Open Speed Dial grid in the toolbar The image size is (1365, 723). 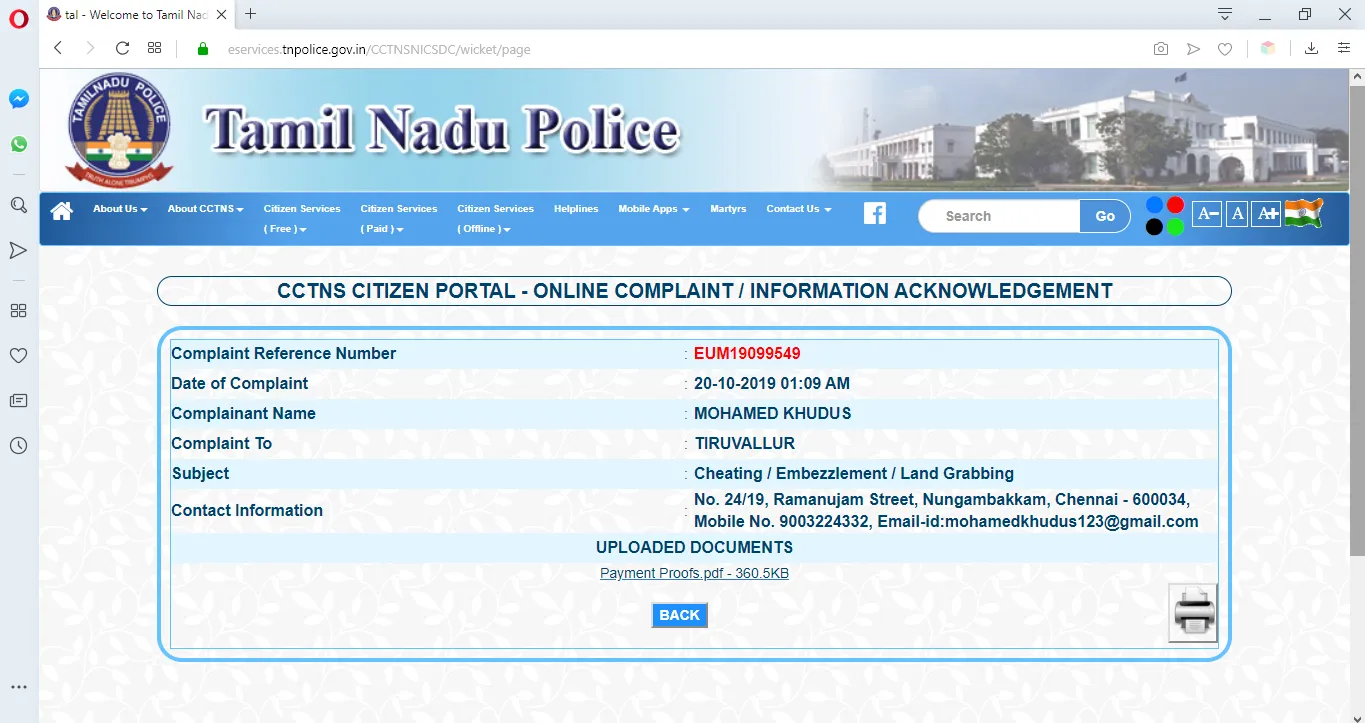click(x=154, y=48)
